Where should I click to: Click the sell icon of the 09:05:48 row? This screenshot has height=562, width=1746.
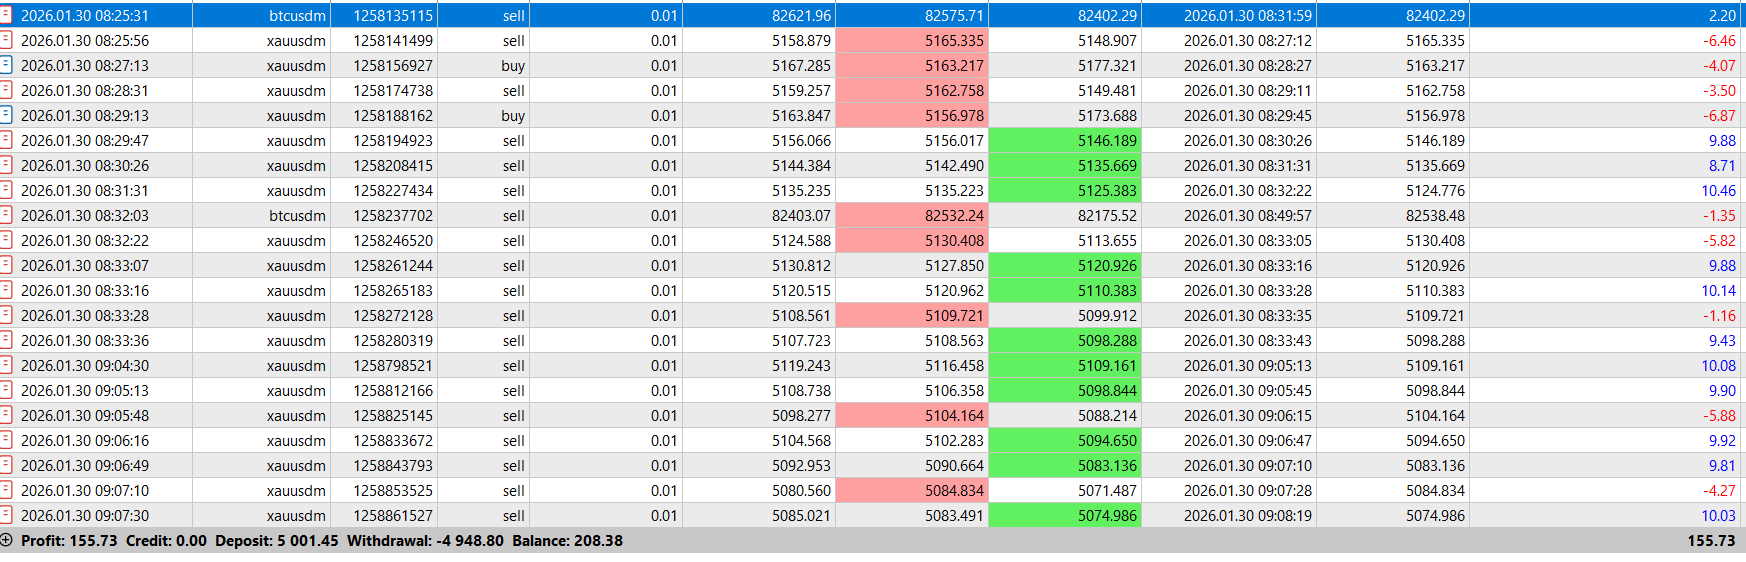tap(6, 415)
